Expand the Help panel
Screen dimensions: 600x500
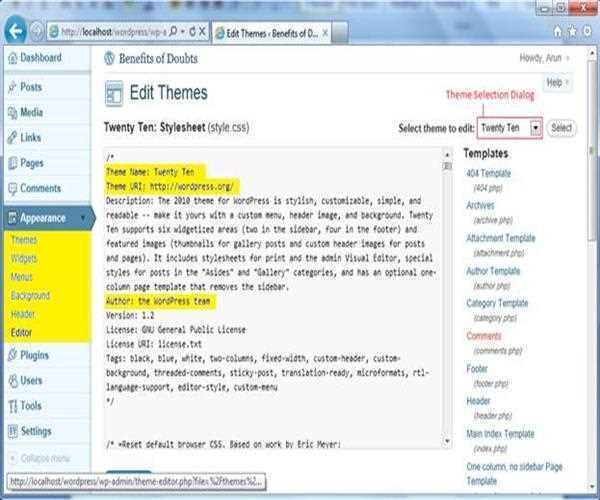click(x=558, y=82)
